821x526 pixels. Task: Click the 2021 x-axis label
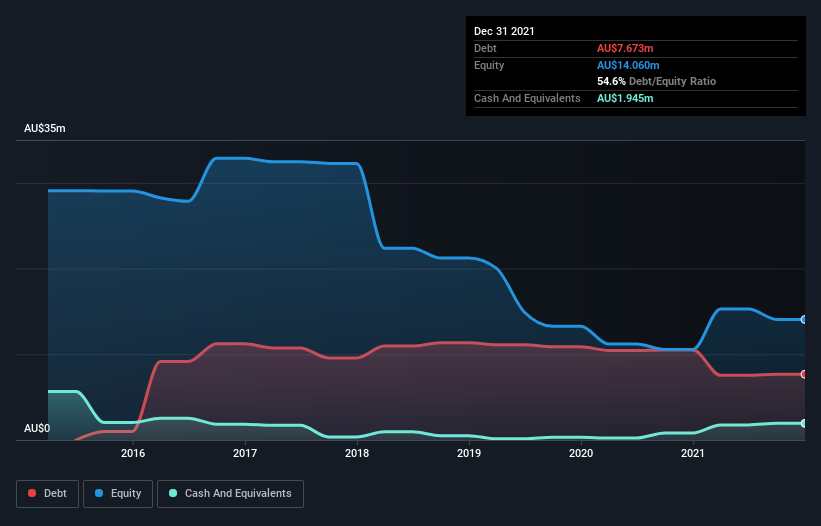pos(693,453)
